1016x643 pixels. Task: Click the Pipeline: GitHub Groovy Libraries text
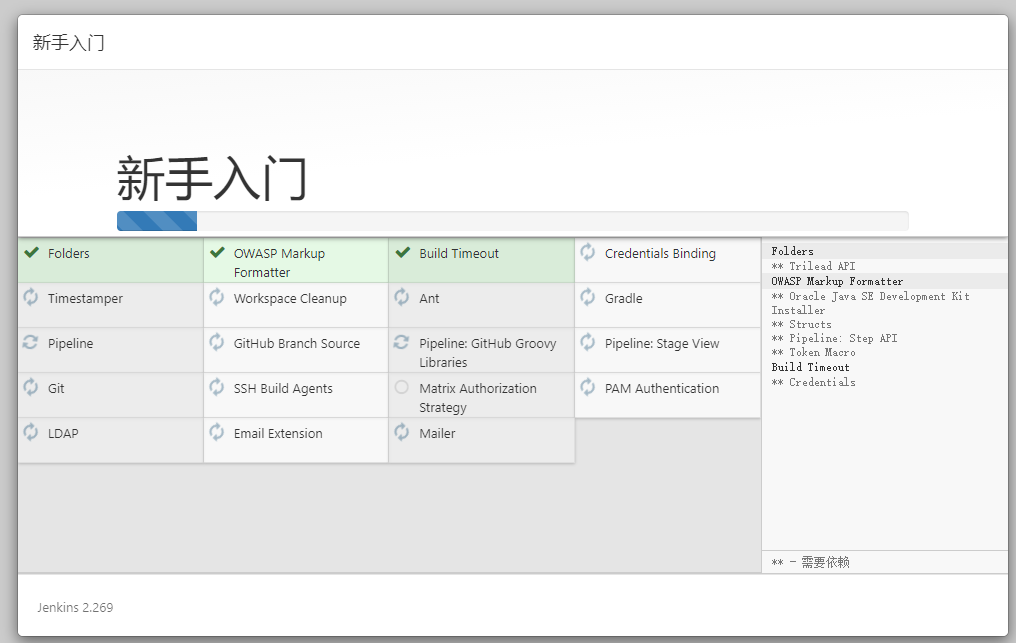click(x=488, y=353)
